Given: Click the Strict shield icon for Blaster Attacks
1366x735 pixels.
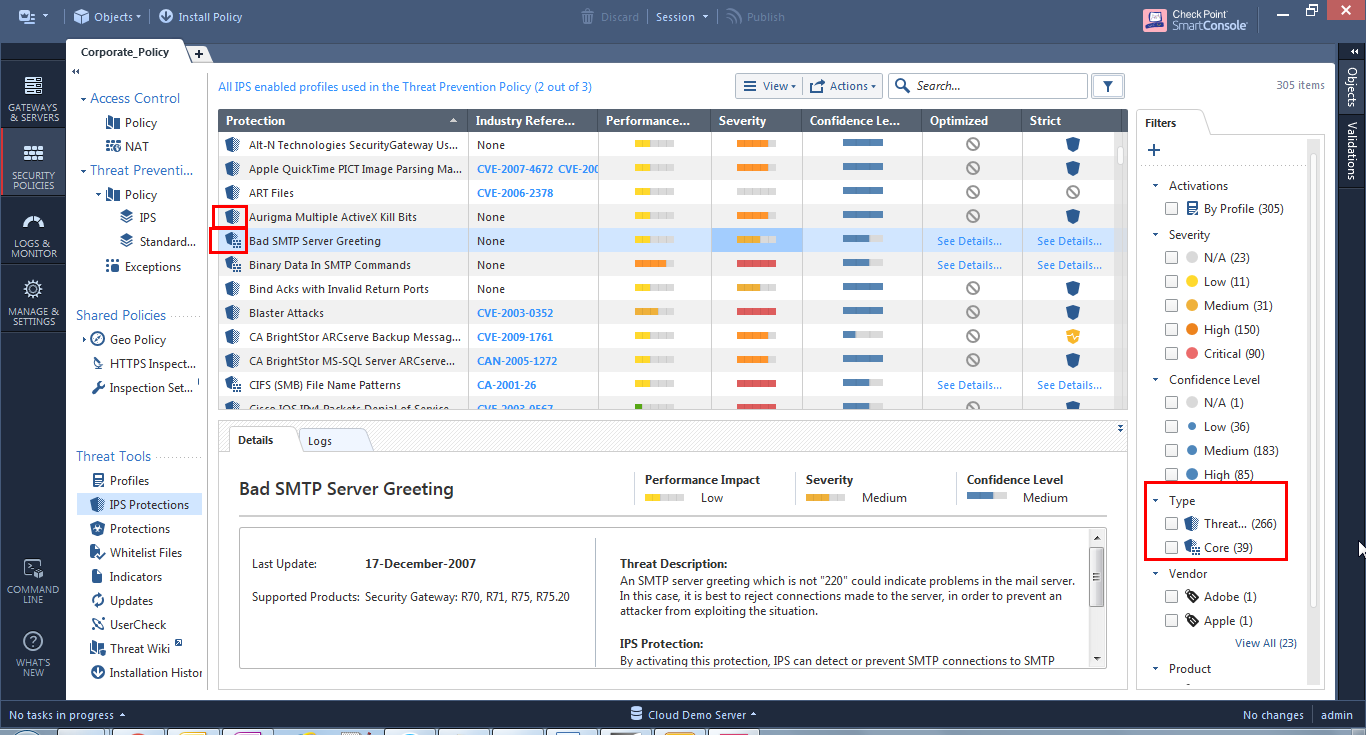Looking at the screenshot, I should click(1073, 313).
